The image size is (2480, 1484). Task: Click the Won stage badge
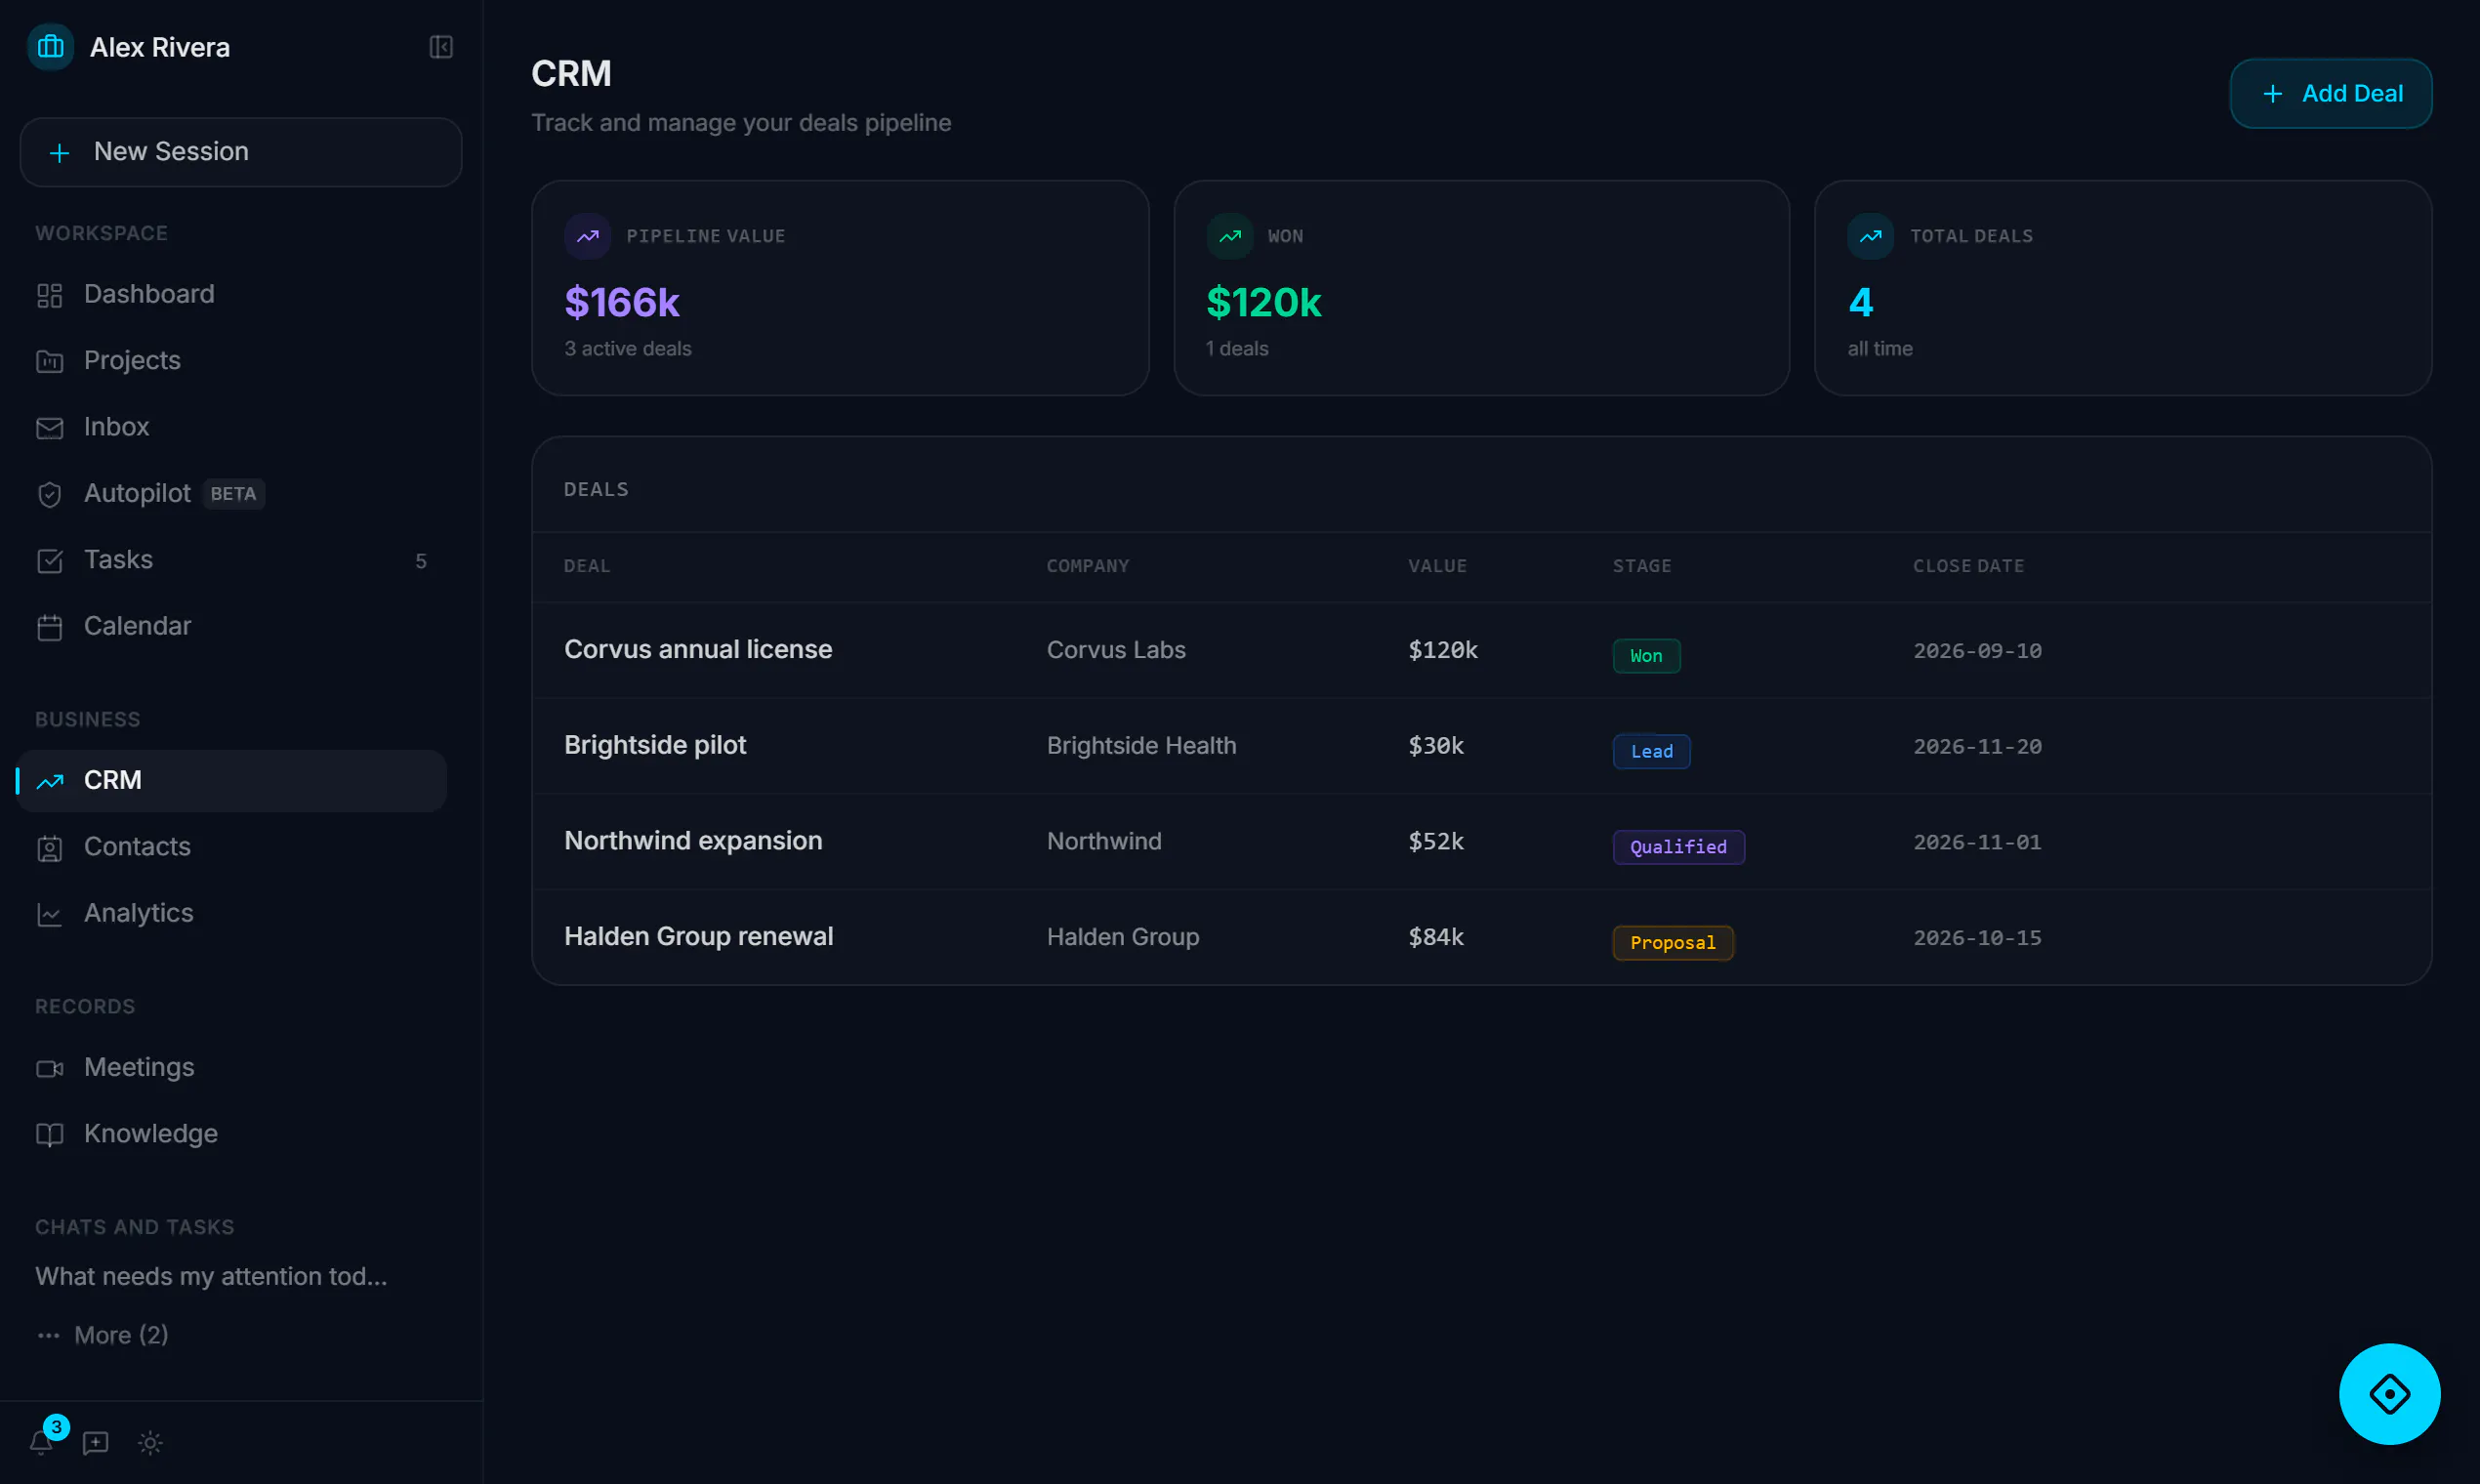point(1646,656)
